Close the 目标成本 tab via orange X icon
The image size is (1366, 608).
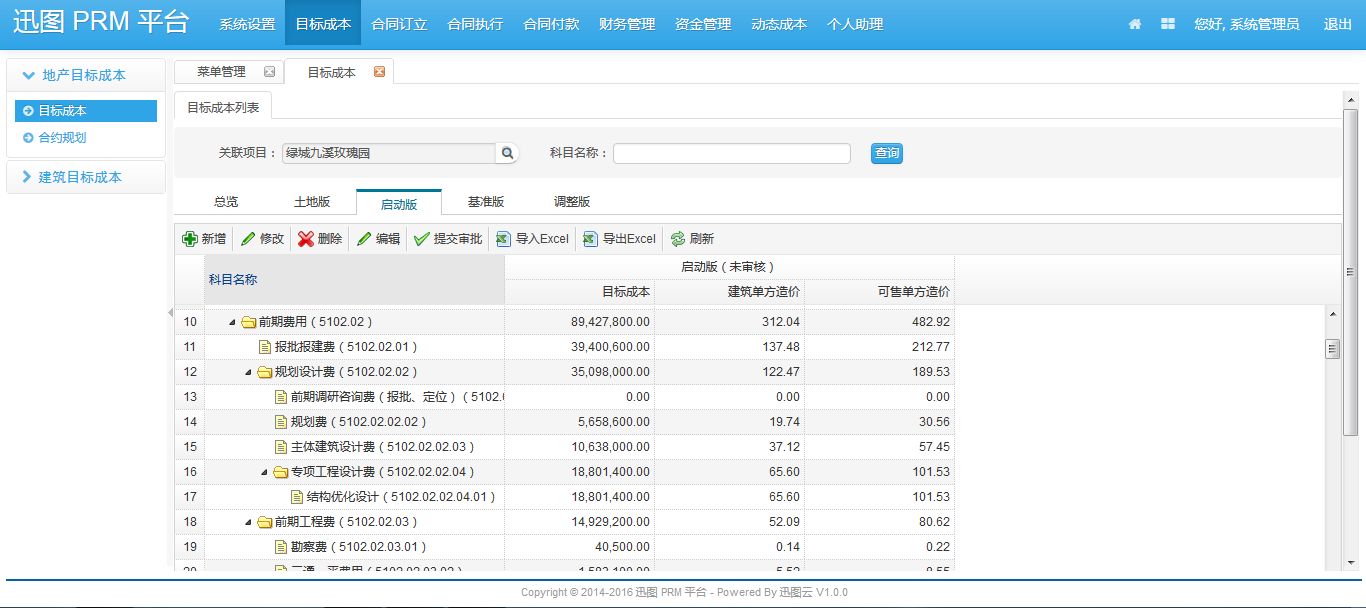[x=379, y=72]
